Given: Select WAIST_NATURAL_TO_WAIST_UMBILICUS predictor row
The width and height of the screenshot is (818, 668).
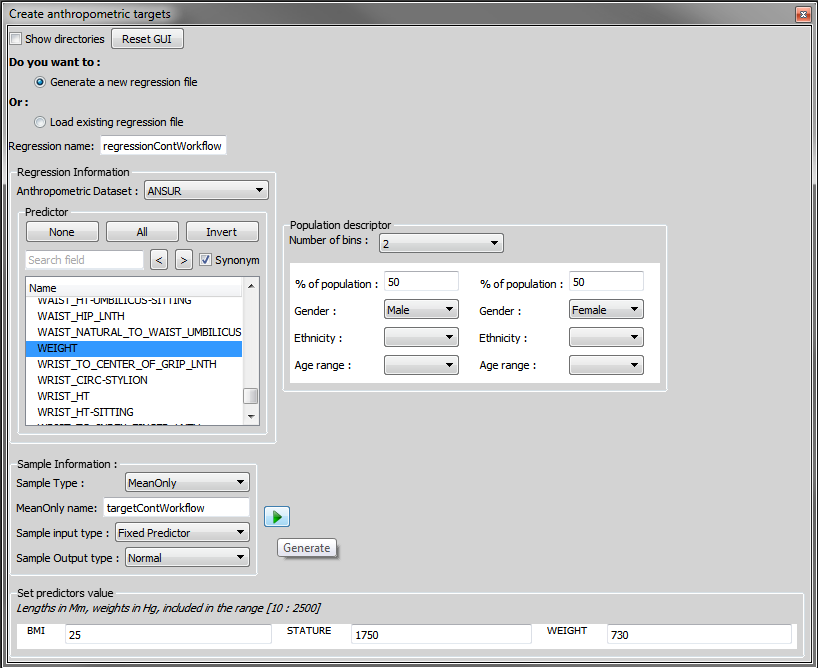Looking at the screenshot, I should (x=134, y=332).
